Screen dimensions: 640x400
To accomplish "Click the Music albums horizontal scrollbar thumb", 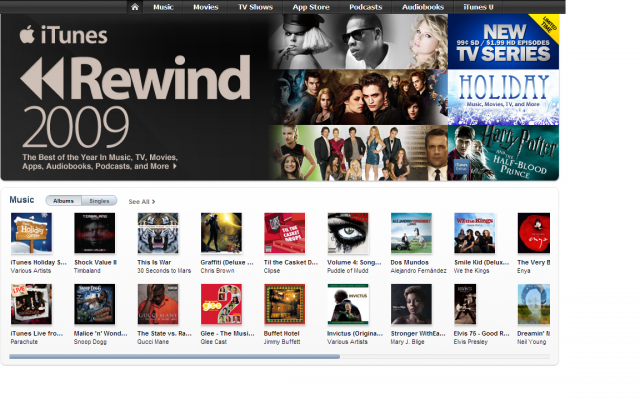I will 174,356.
